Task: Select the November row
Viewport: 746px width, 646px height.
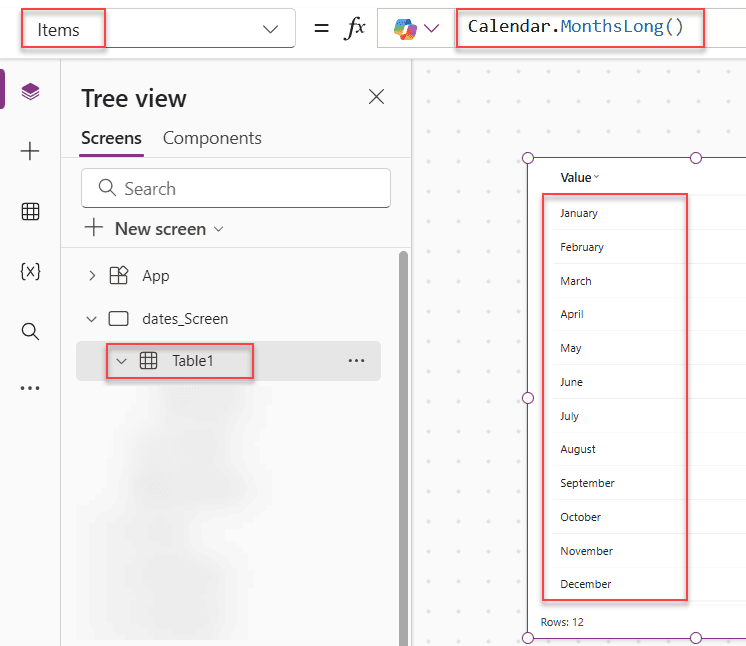Action: (x=586, y=551)
